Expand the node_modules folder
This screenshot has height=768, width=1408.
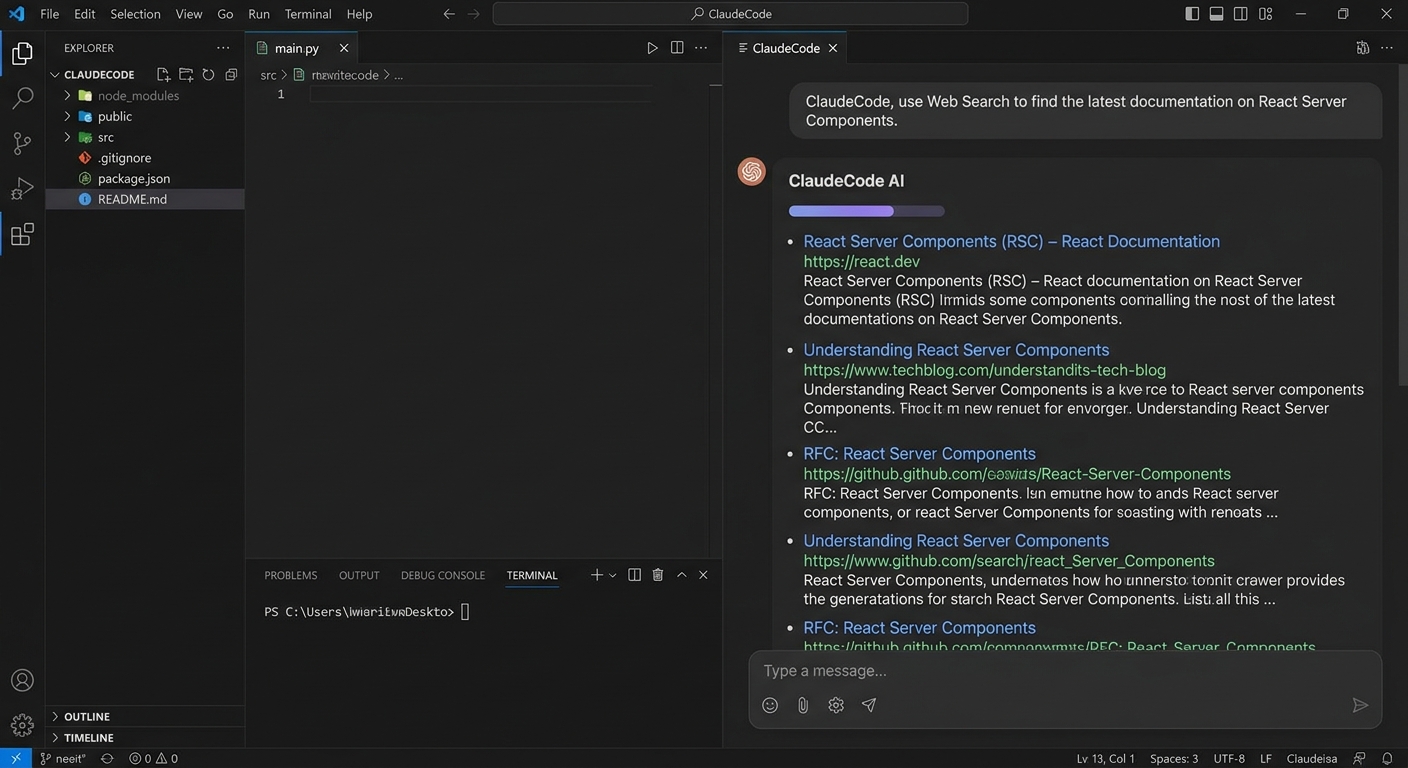67,96
